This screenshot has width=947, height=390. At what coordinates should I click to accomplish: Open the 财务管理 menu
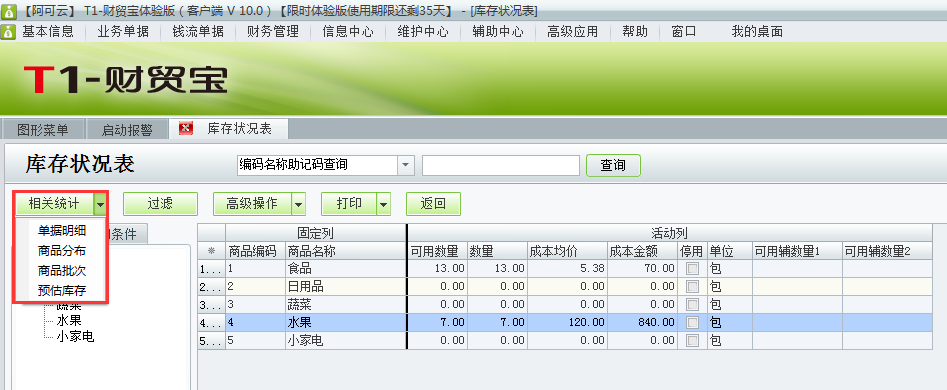272,31
